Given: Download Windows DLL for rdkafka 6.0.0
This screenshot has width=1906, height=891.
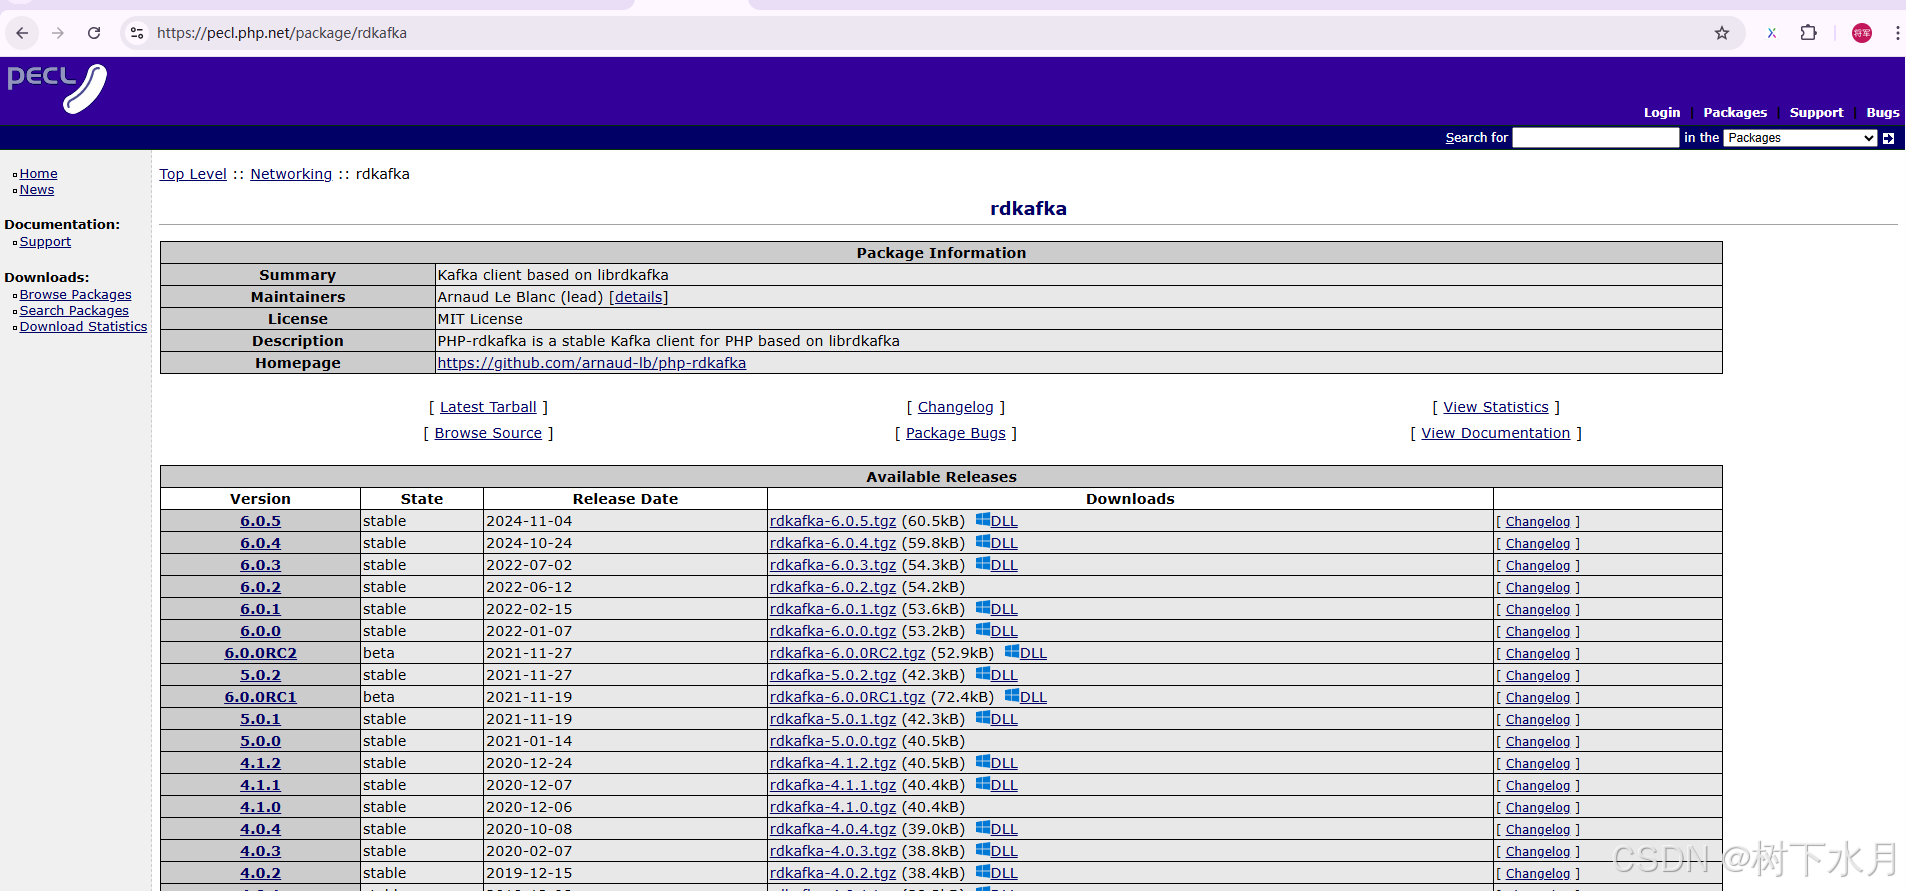Looking at the screenshot, I should pos(996,631).
